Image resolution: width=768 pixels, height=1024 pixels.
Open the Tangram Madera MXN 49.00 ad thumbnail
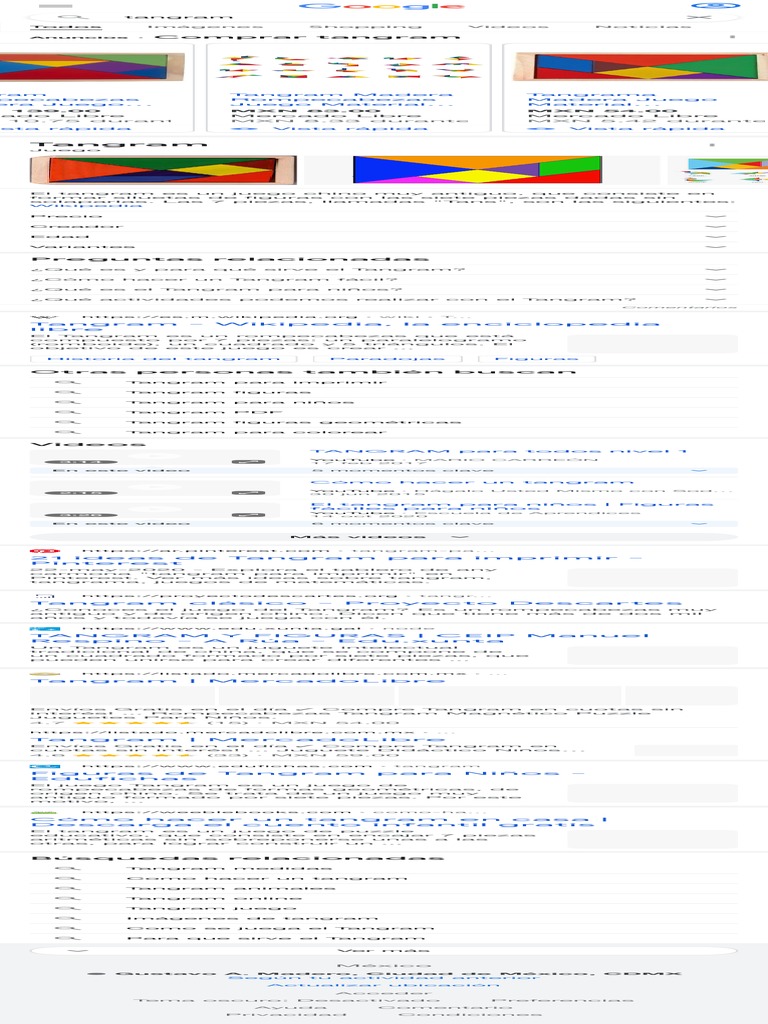pos(348,67)
